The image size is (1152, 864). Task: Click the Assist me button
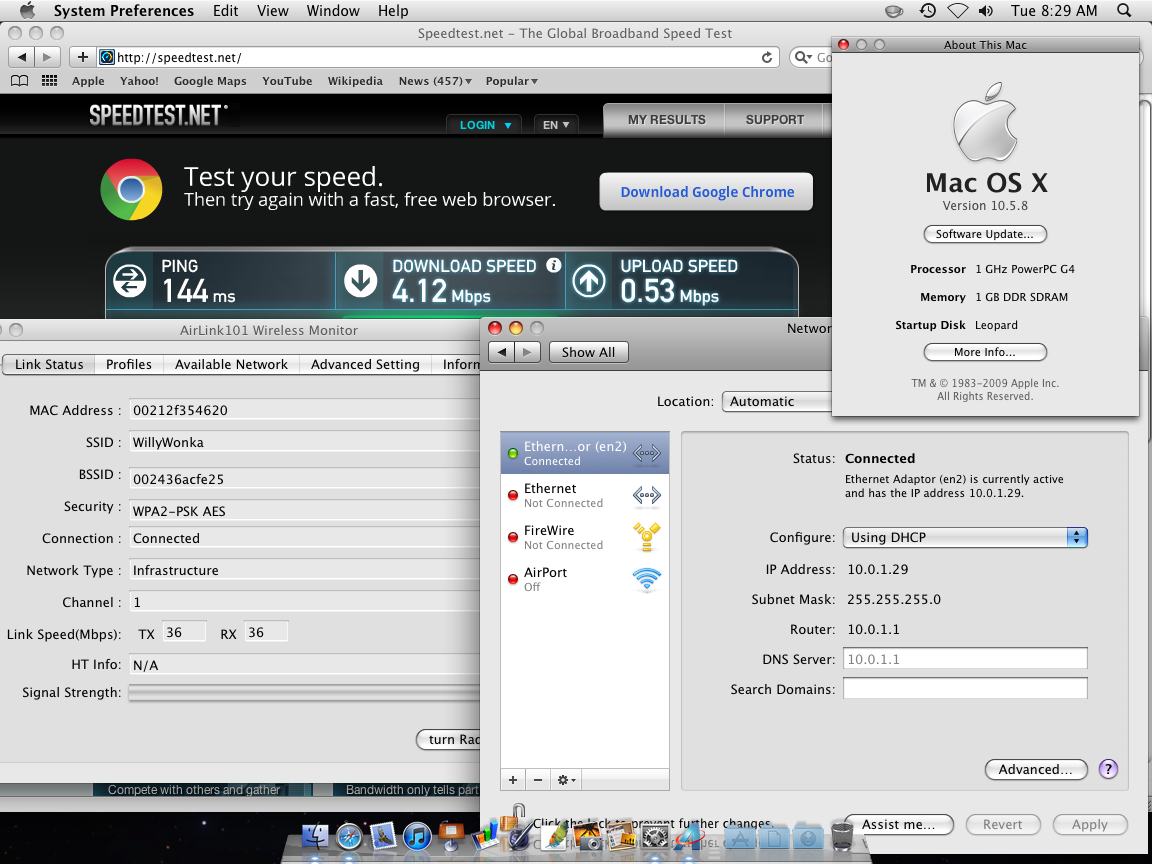coord(899,824)
